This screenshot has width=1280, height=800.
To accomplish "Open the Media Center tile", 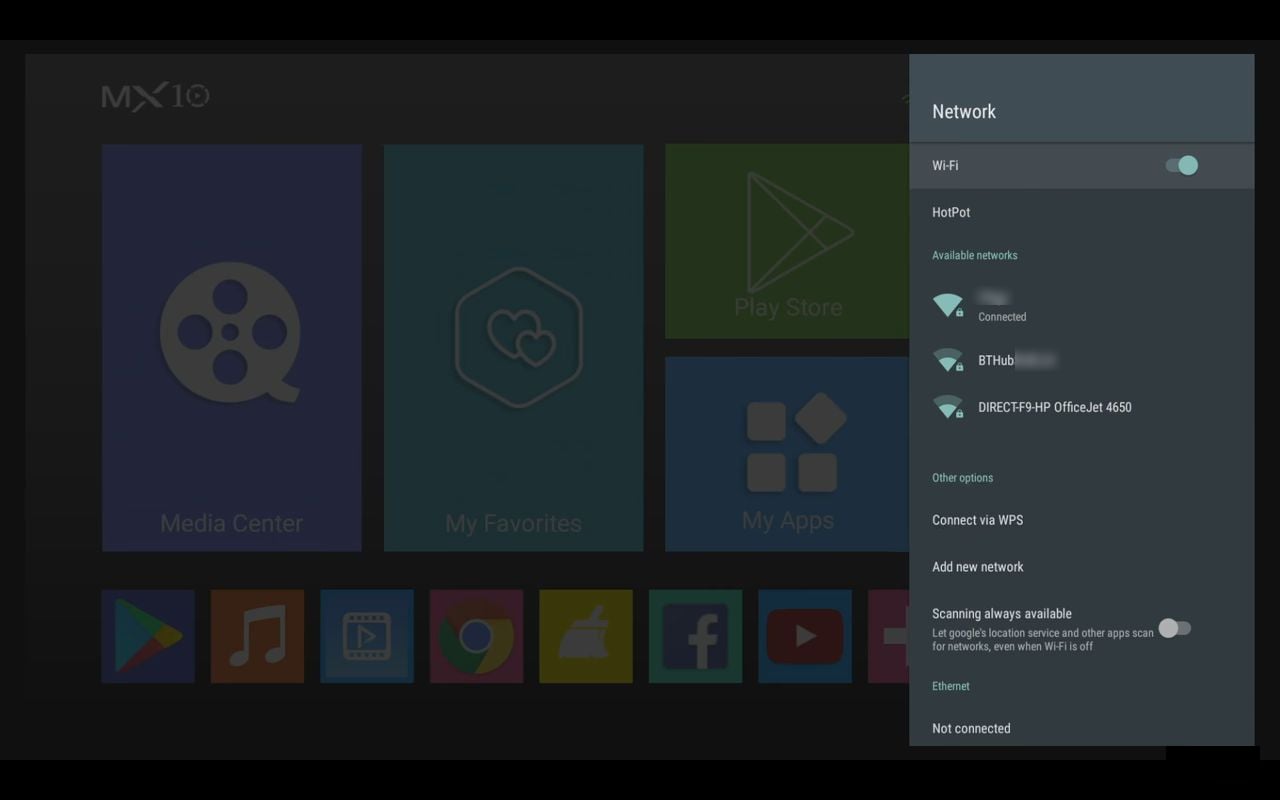I will (x=231, y=347).
